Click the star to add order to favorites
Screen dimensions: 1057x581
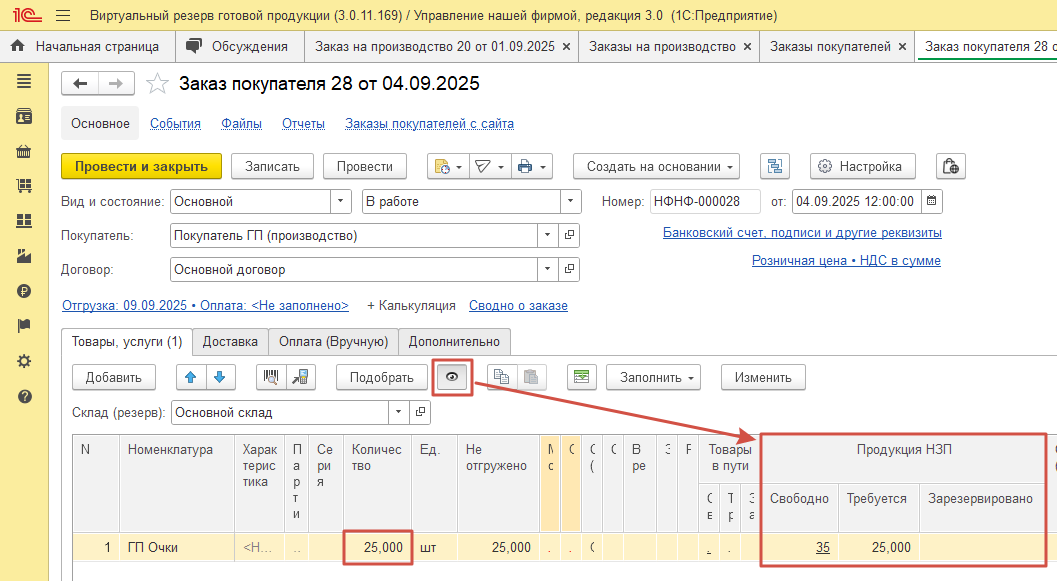[157, 84]
